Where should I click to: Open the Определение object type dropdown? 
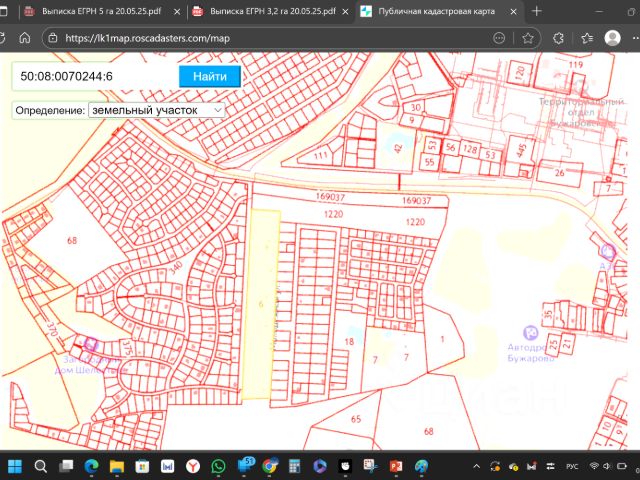pos(157,110)
